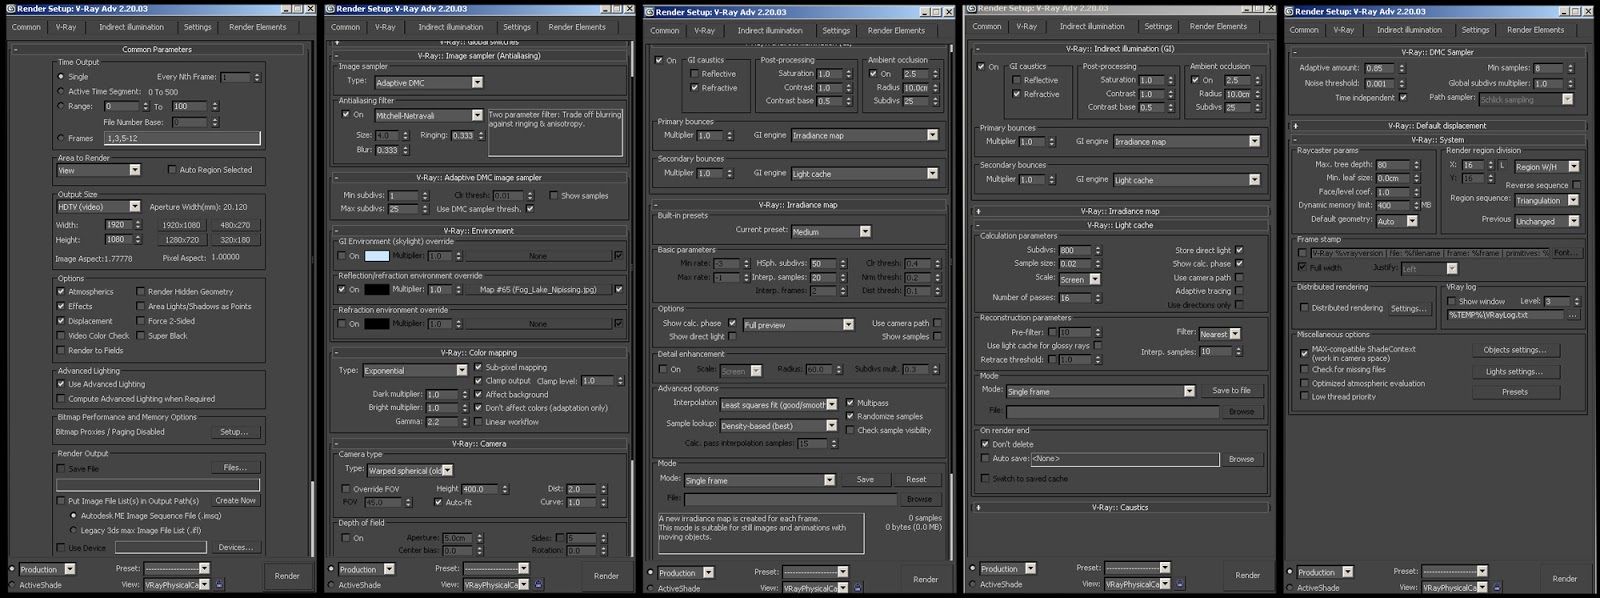
Task: Click Save to file in Light cache Mode
Action: coord(1231,391)
